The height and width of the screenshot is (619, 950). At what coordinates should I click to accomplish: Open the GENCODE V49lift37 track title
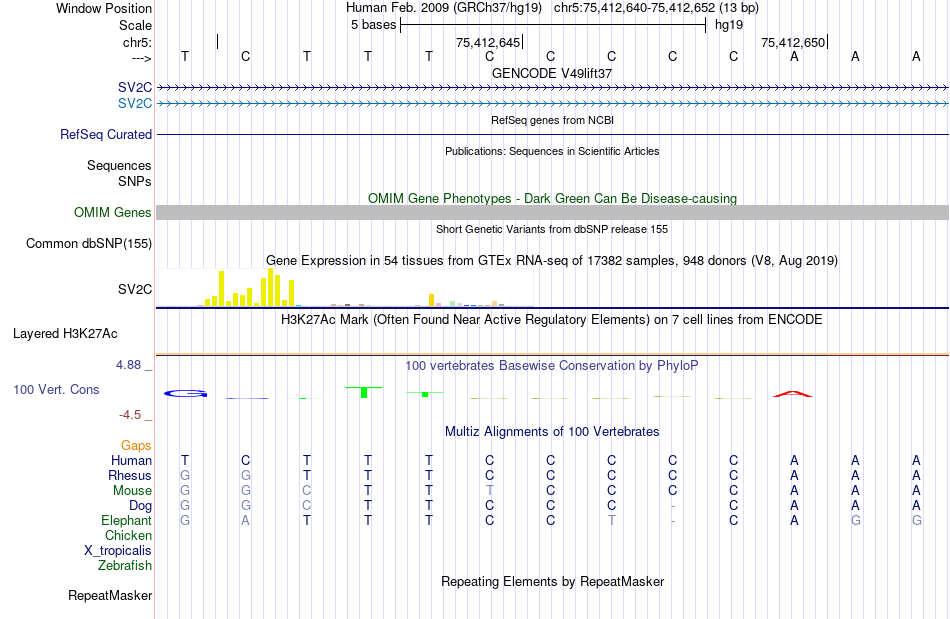tap(552, 73)
